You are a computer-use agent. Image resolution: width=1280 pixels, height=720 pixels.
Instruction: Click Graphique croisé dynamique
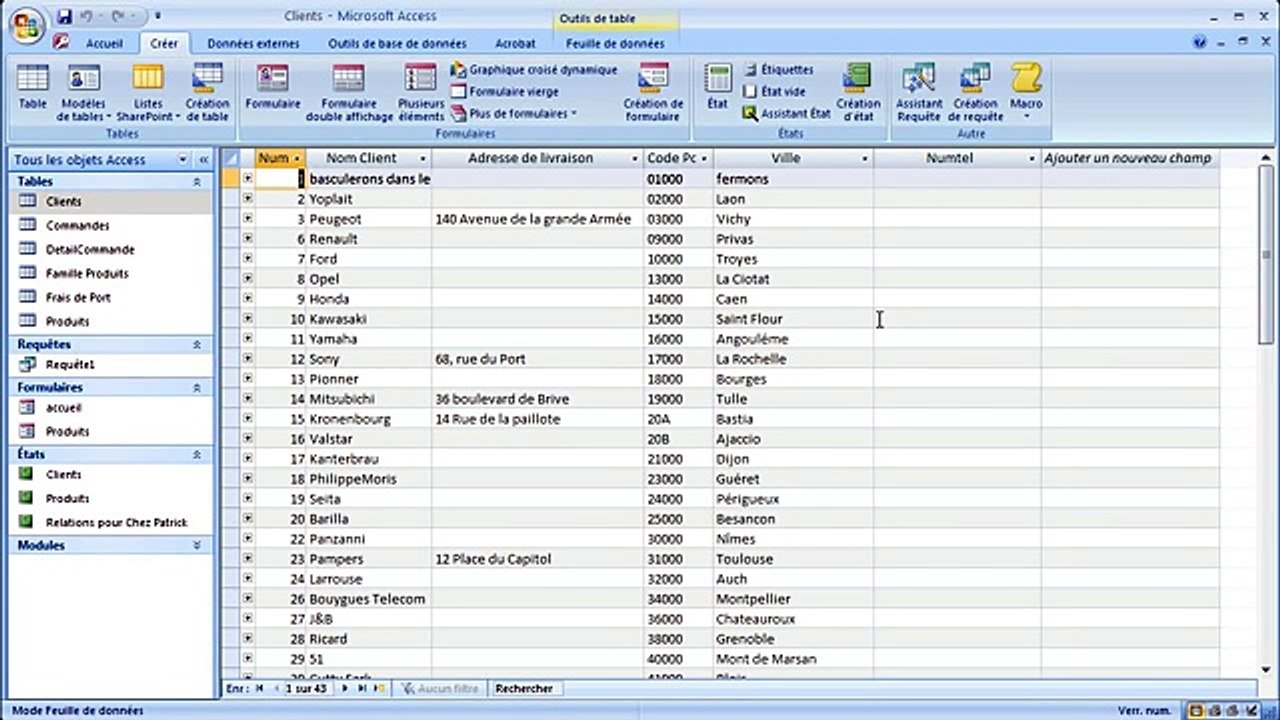click(x=534, y=70)
